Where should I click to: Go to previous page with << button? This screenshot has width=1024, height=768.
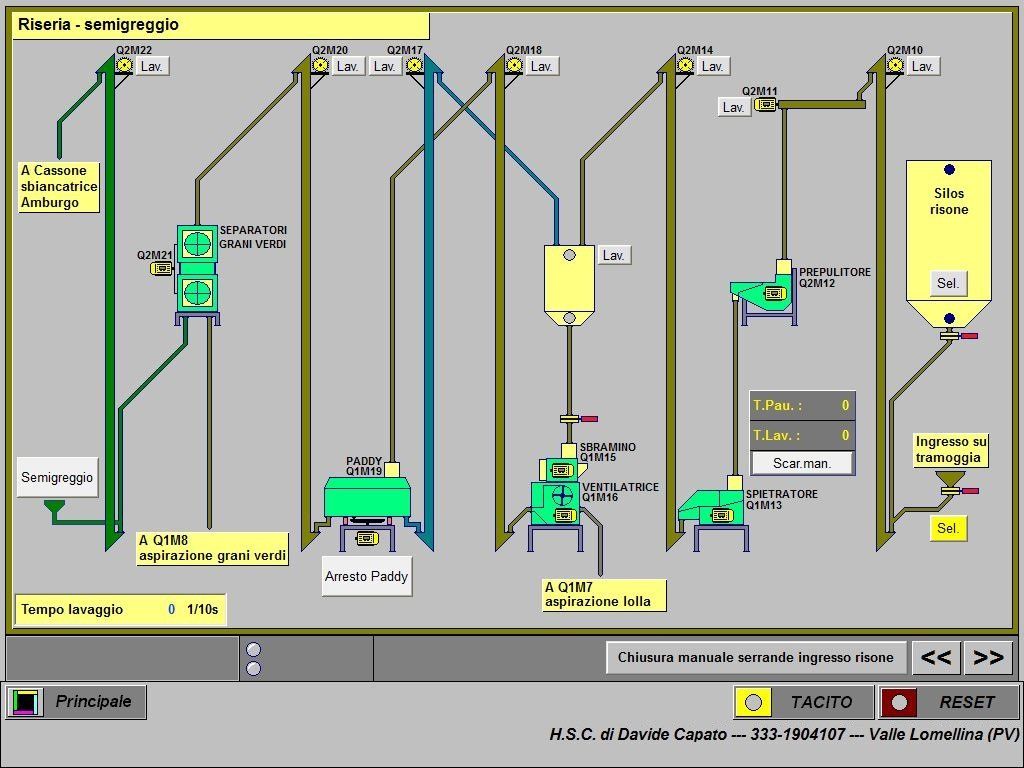936,658
